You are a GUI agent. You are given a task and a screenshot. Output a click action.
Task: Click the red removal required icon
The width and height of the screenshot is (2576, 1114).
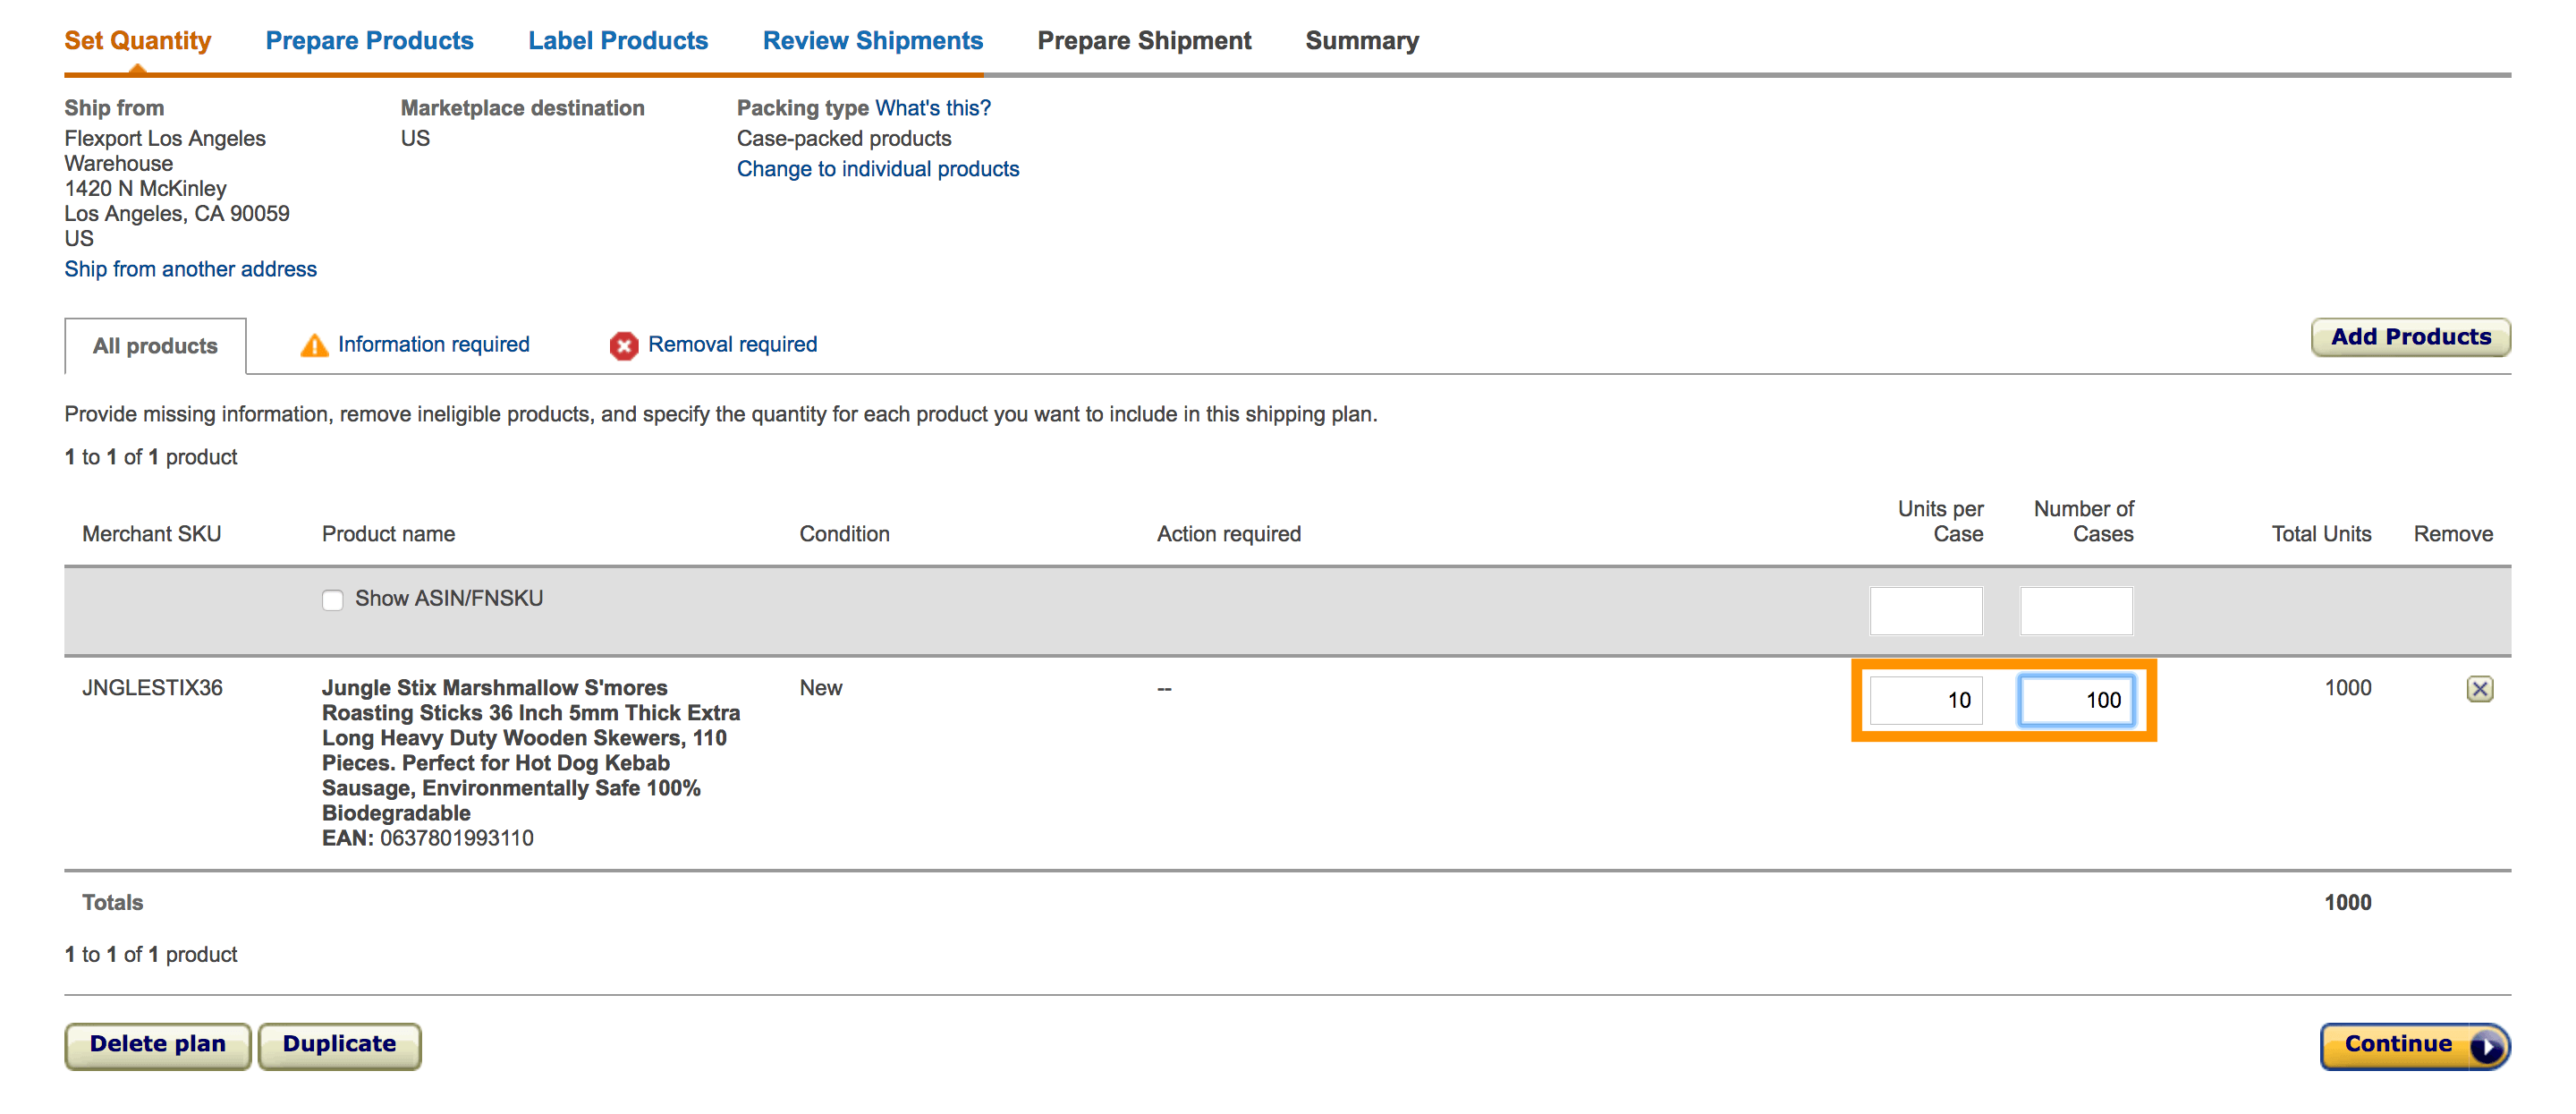tap(624, 345)
